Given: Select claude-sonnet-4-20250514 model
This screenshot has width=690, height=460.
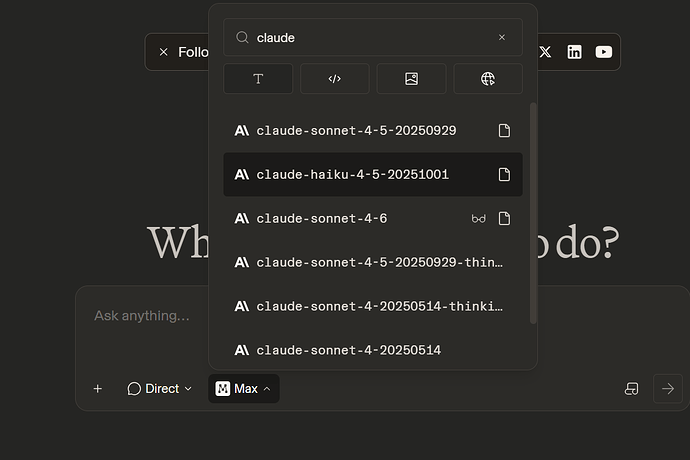Looking at the screenshot, I should click(x=373, y=350).
